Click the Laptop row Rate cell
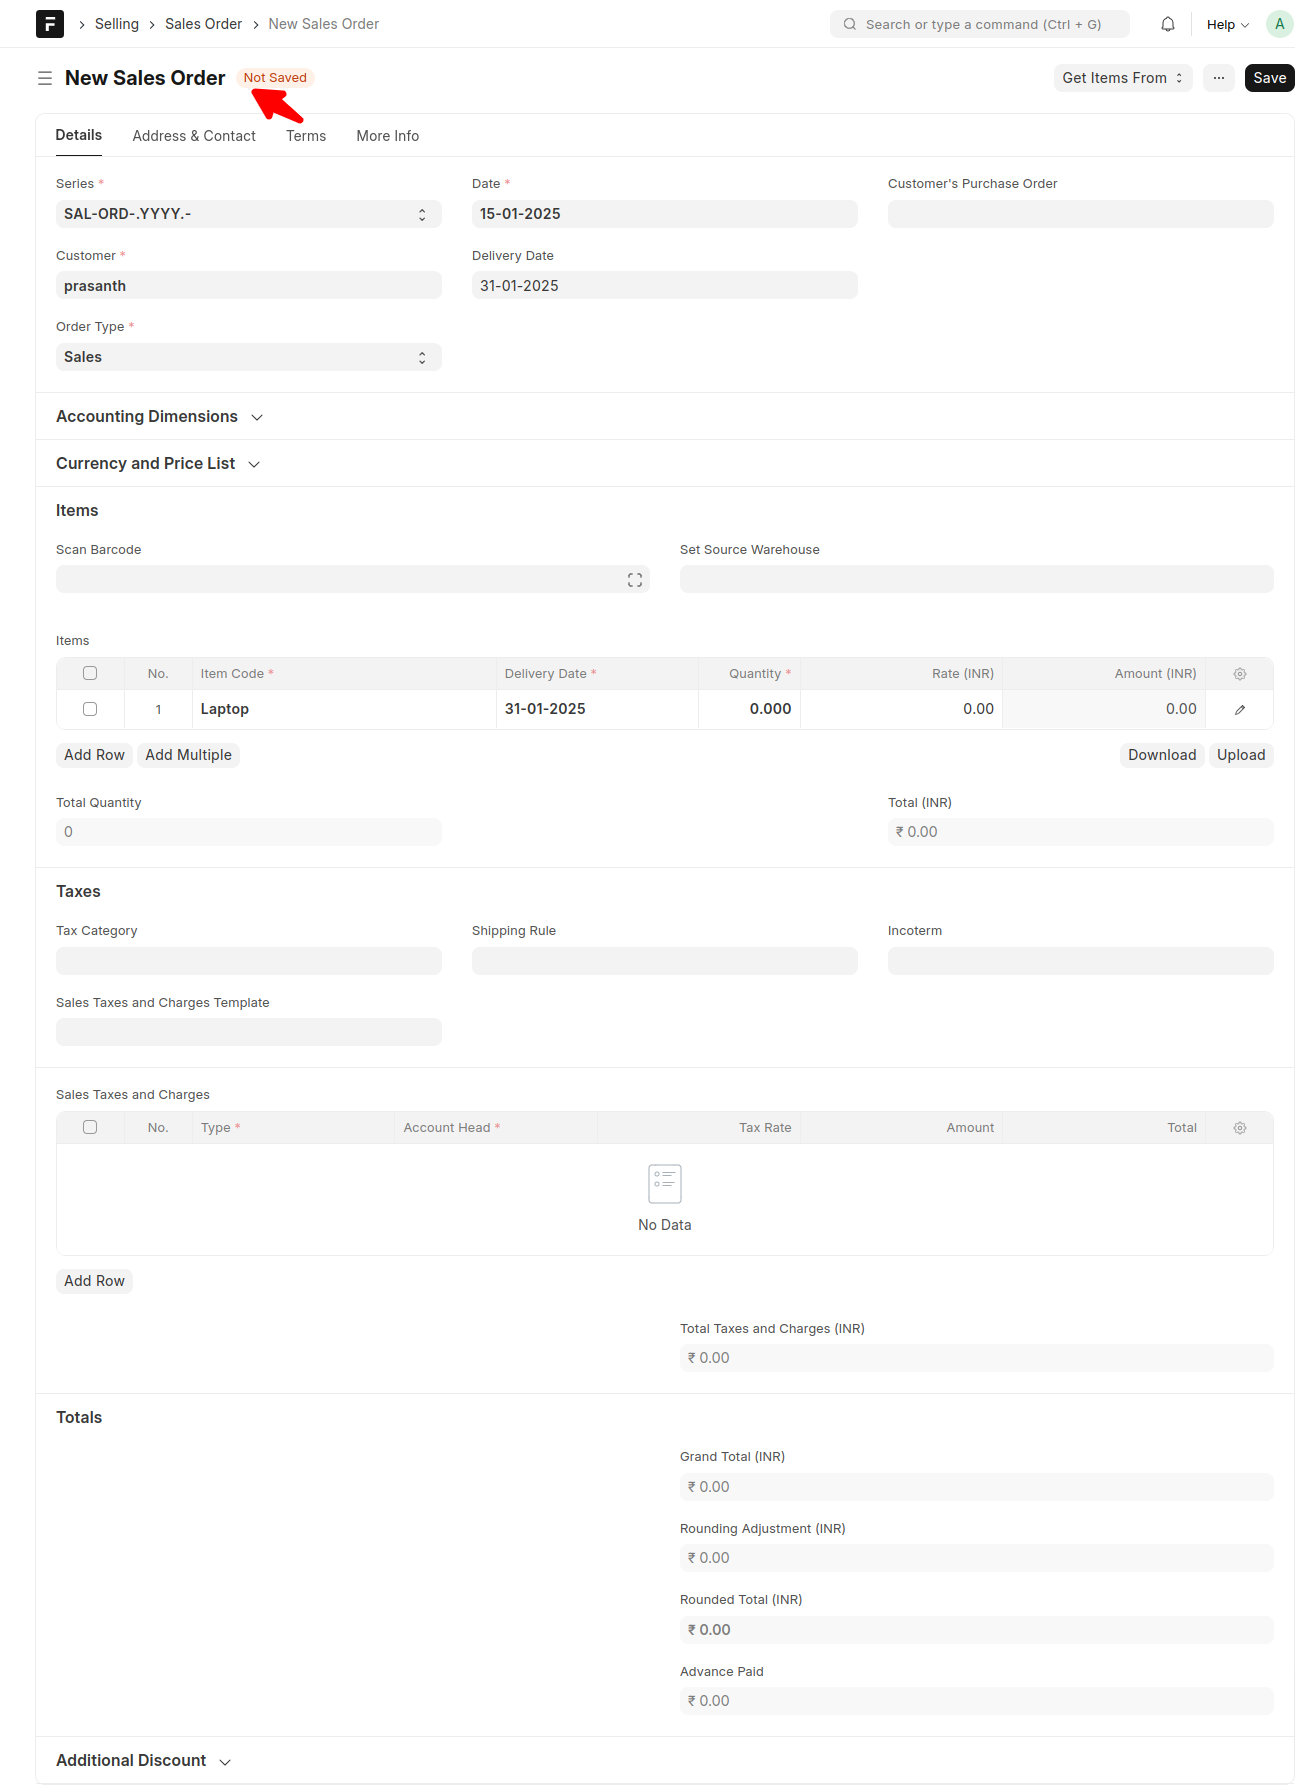Screen dimensions: 1295x1785 point(901,709)
